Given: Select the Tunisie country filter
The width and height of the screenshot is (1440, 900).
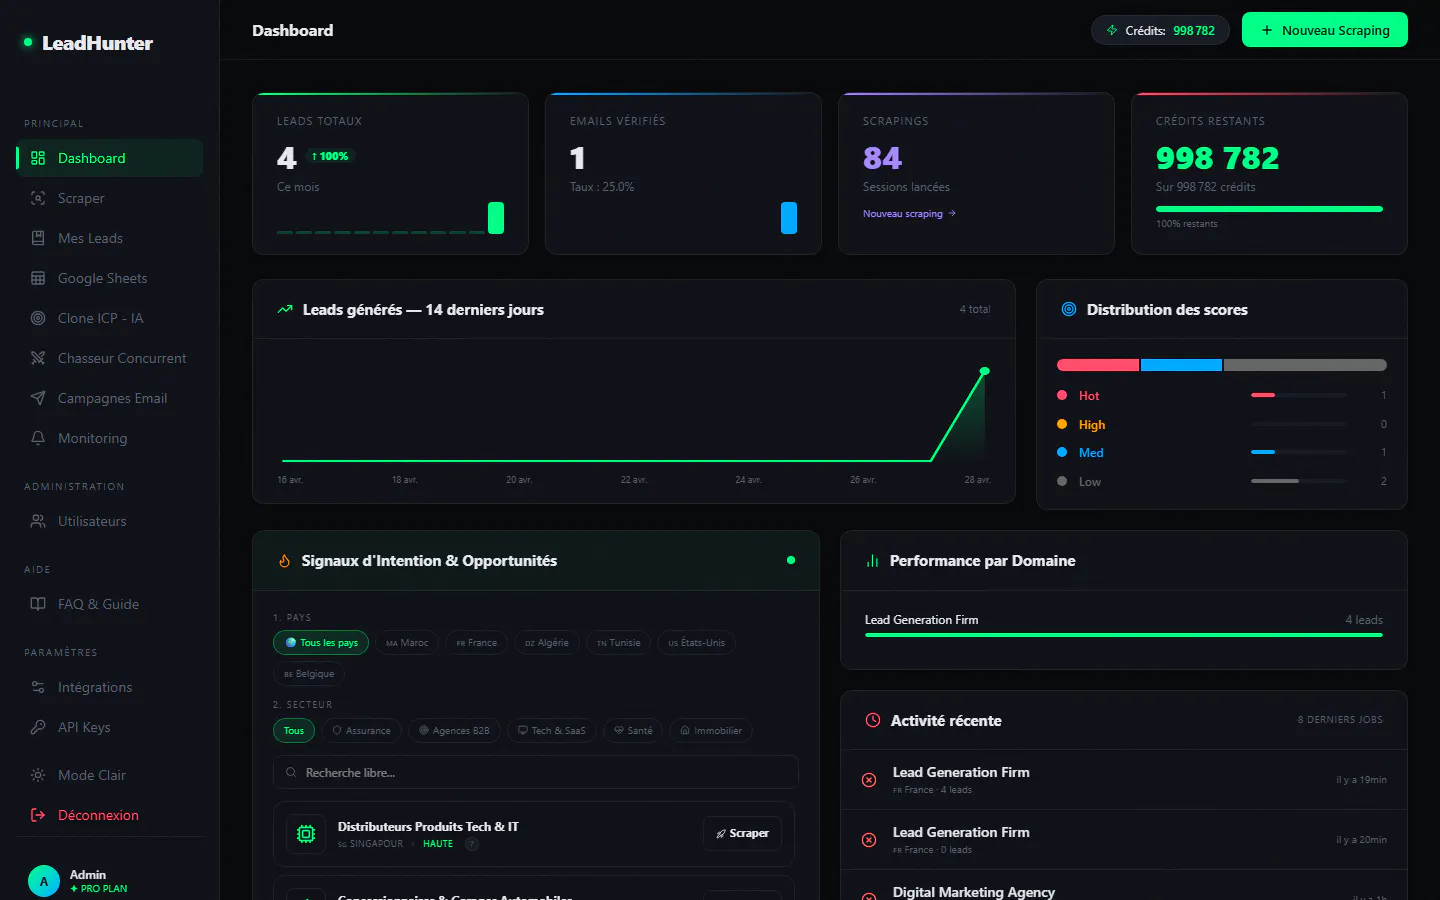Looking at the screenshot, I should click(618, 643).
